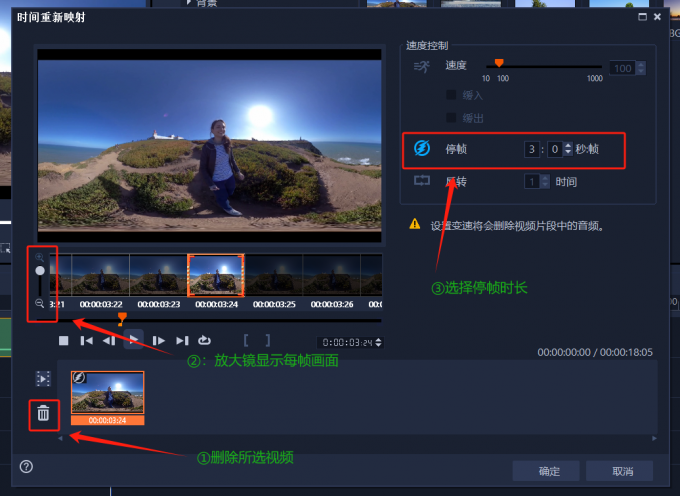Maximize the time remapping dialog

point(642,17)
